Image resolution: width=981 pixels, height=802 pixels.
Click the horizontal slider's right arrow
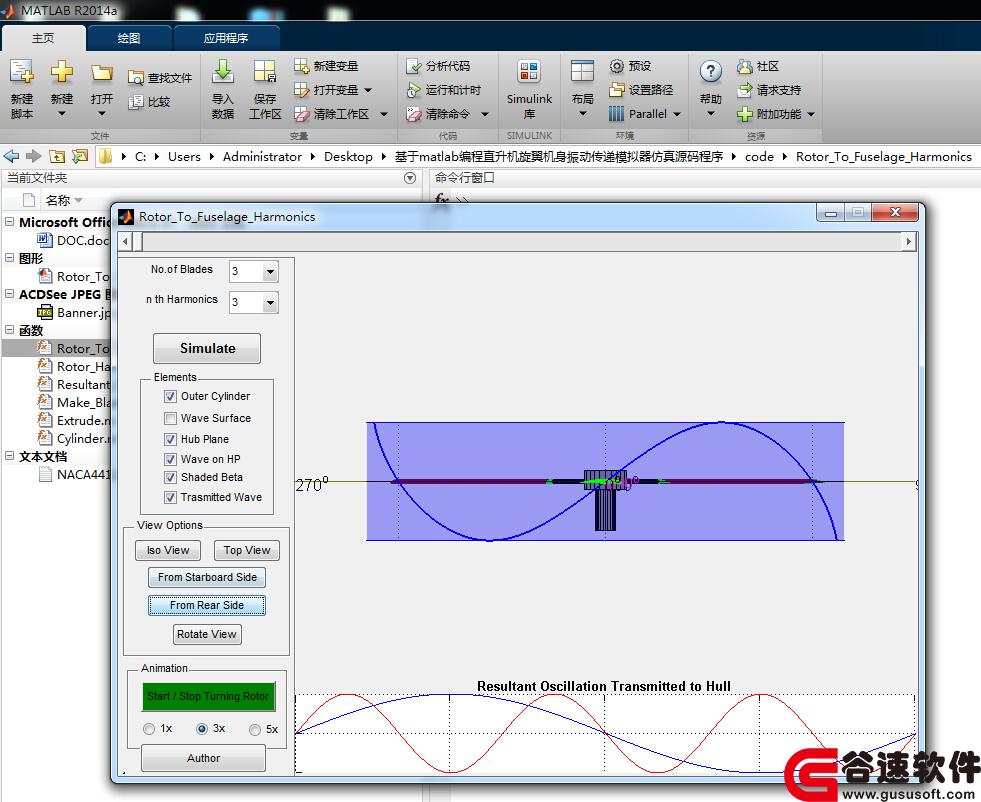(x=908, y=241)
